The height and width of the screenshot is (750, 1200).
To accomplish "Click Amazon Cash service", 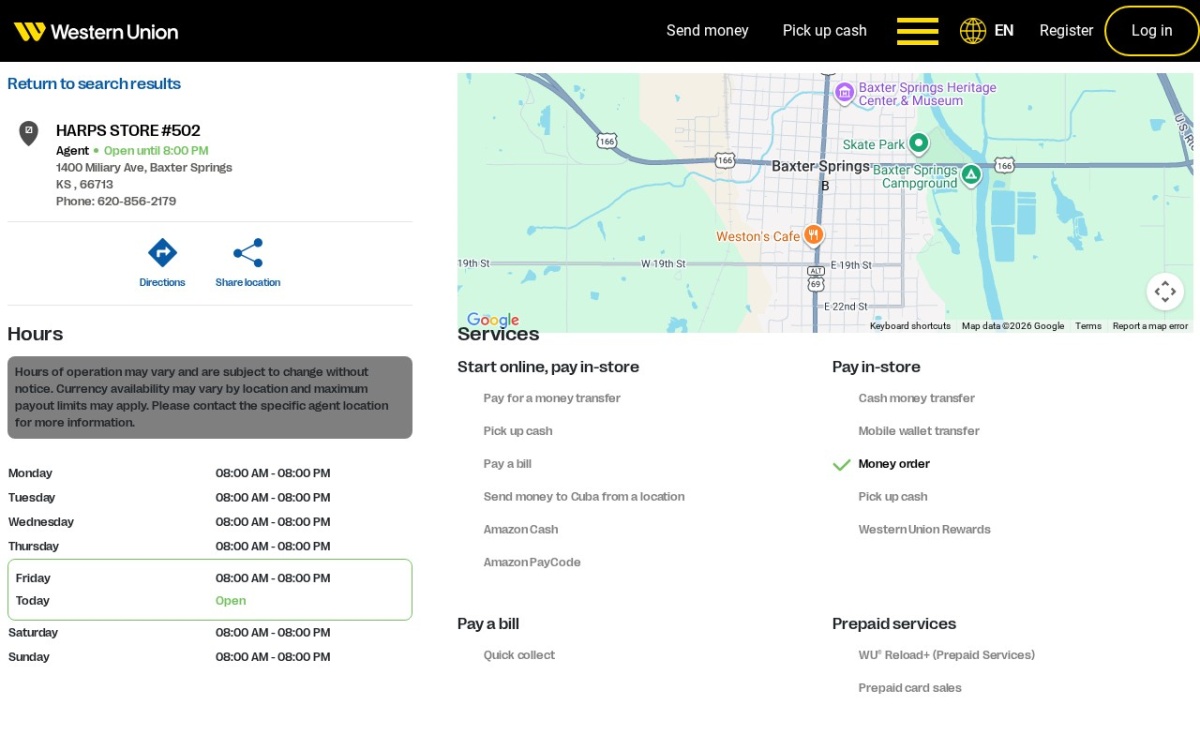I will [521, 530].
